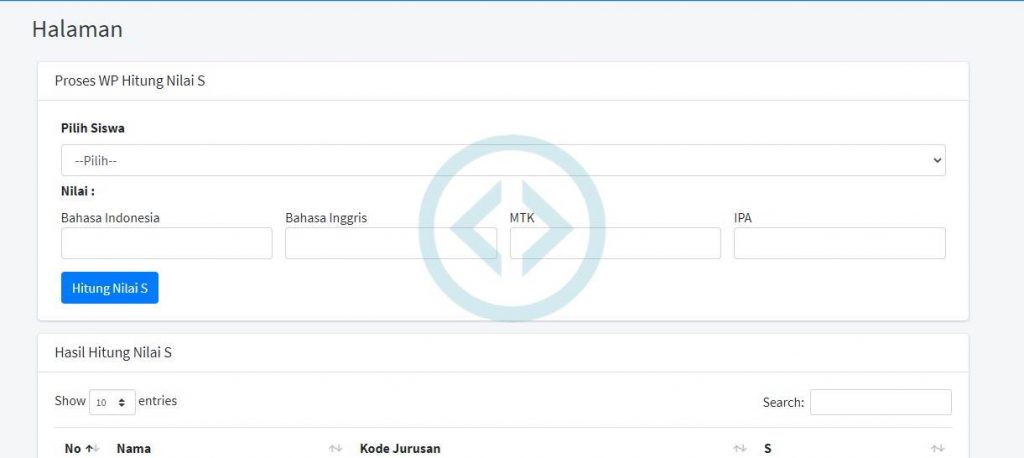The width and height of the screenshot is (1024, 458).
Task: Open the Pilih Siswa dropdown
Action: click(502, 160)
